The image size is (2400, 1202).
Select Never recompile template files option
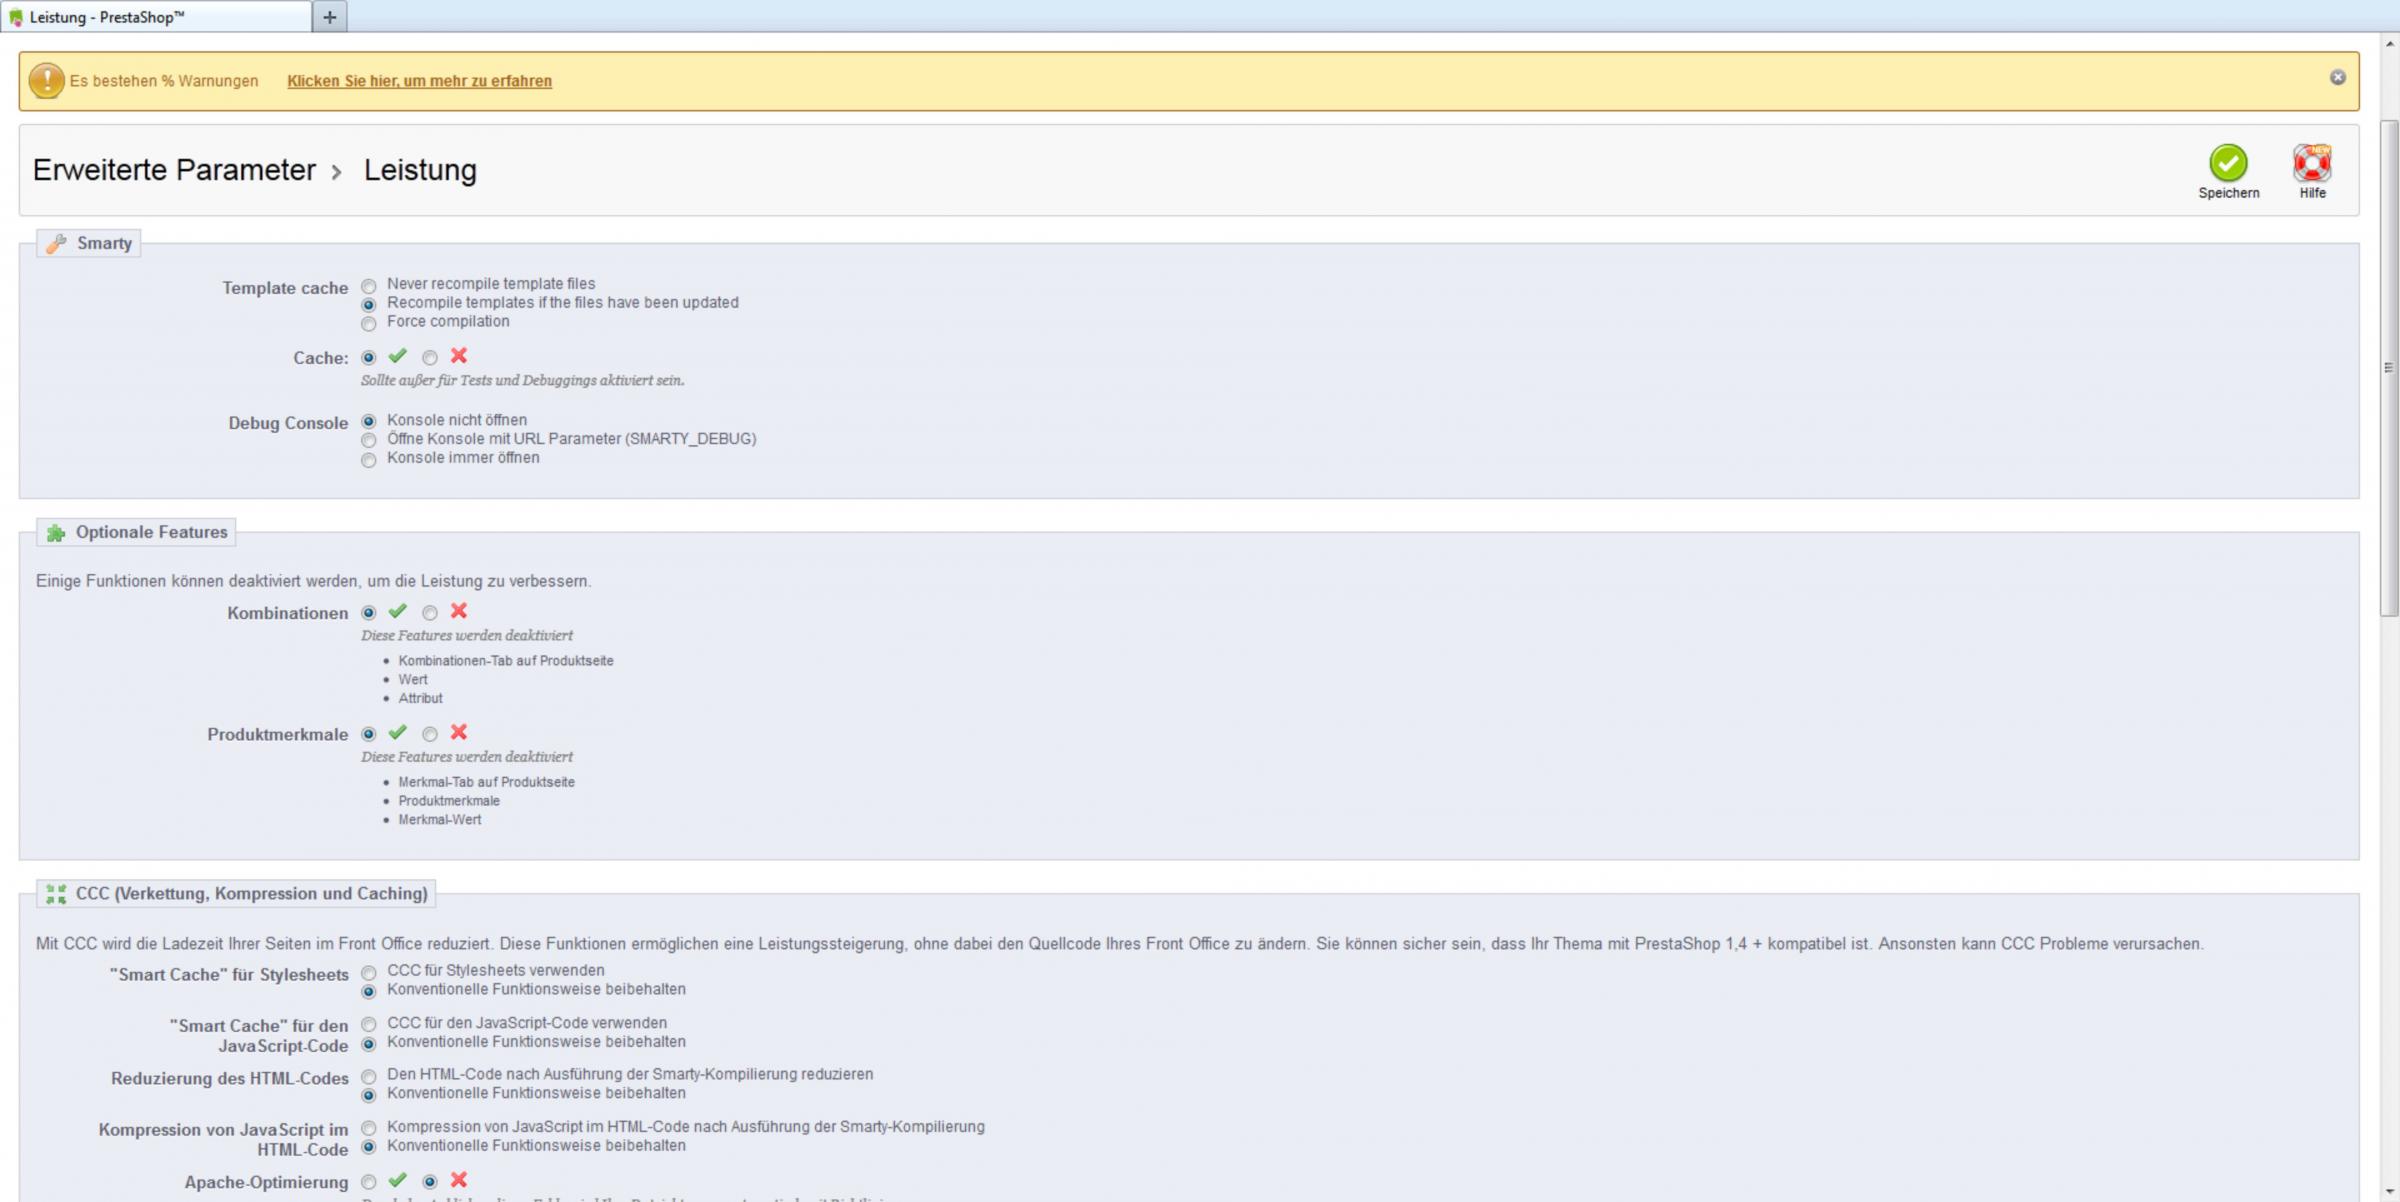point(369,286)
